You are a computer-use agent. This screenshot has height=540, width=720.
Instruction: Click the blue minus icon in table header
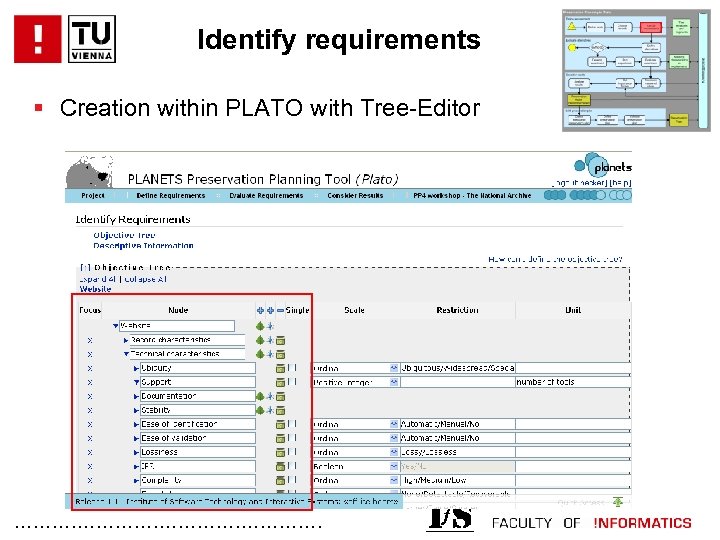pyautogui.click(x=280, y=310)
